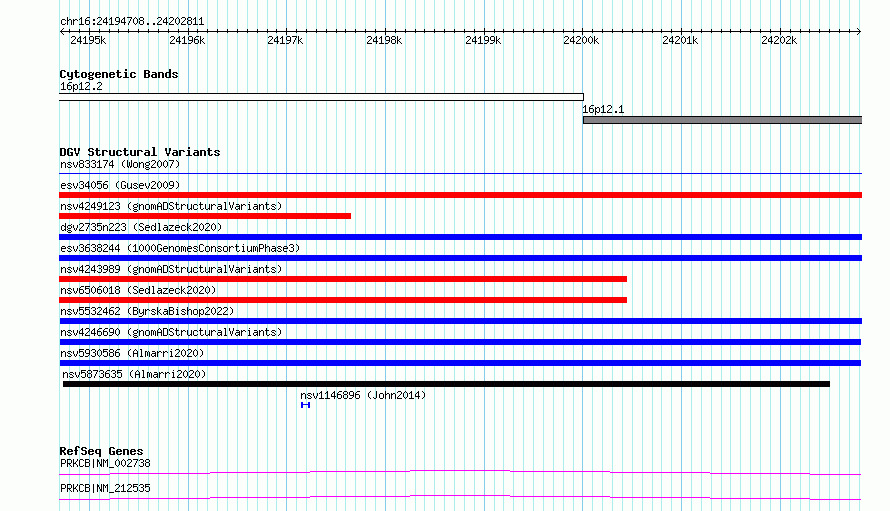Viewport: 890px width, 511px height.
Task: Click the 24197k ruler tick label
Action: click(286, 40)
